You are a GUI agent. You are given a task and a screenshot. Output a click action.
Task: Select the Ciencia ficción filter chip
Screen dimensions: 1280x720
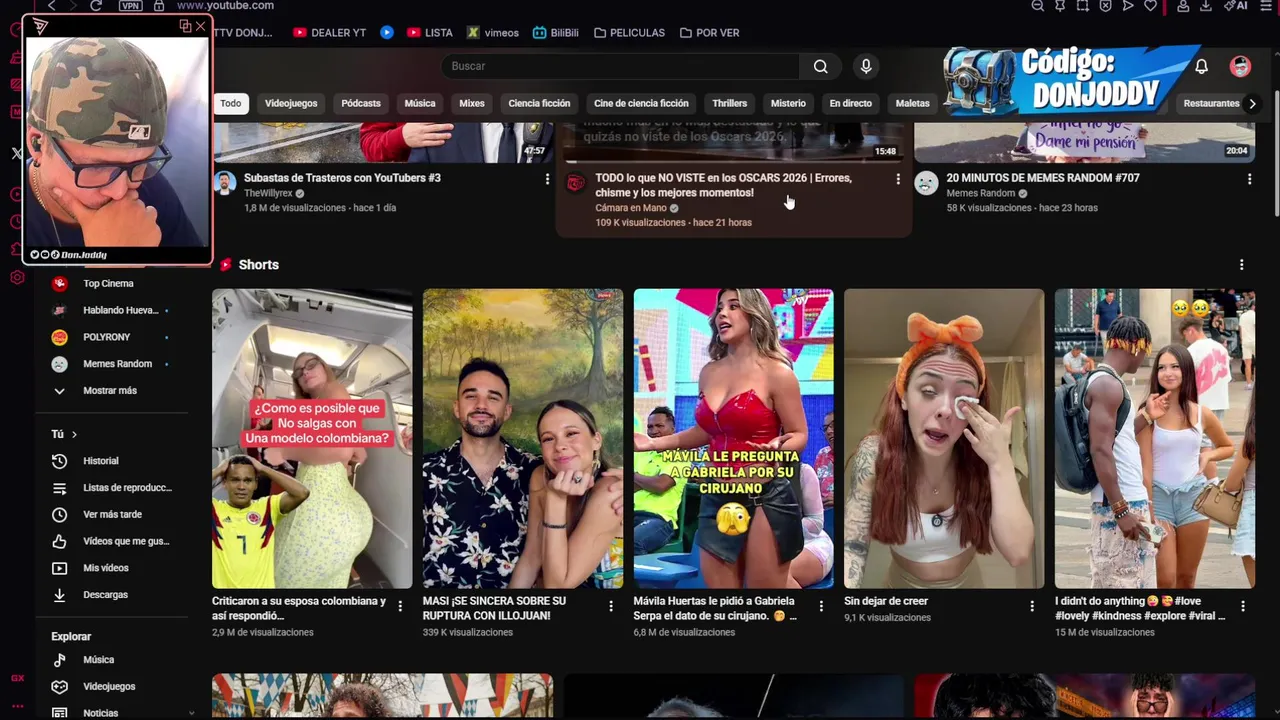pos(539,103)
